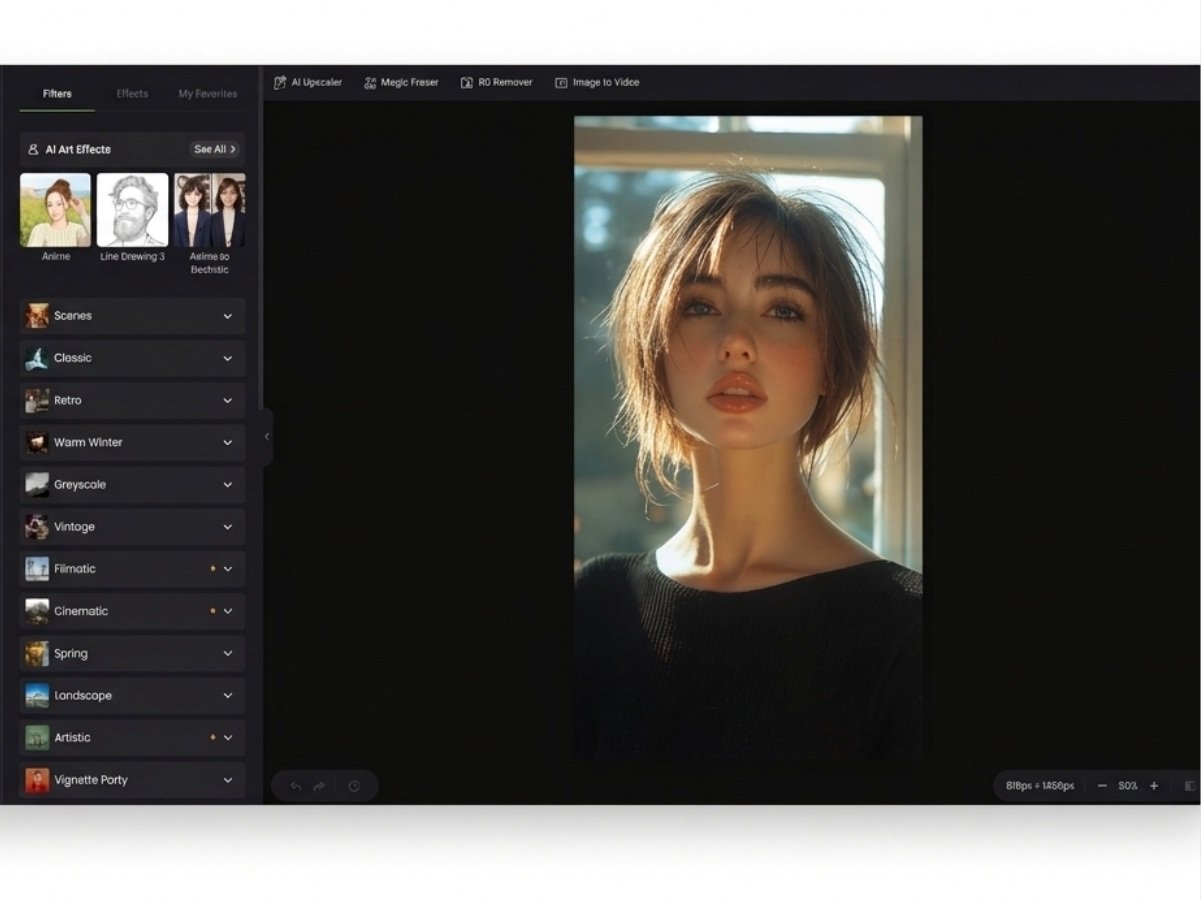Click the AI Art Effects person icon

33,149
